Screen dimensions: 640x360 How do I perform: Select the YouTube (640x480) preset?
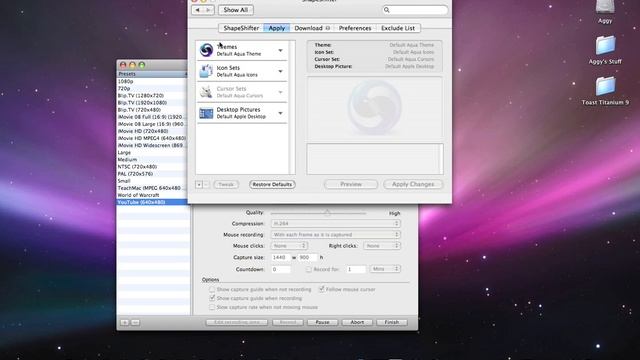tap(152, 202)
